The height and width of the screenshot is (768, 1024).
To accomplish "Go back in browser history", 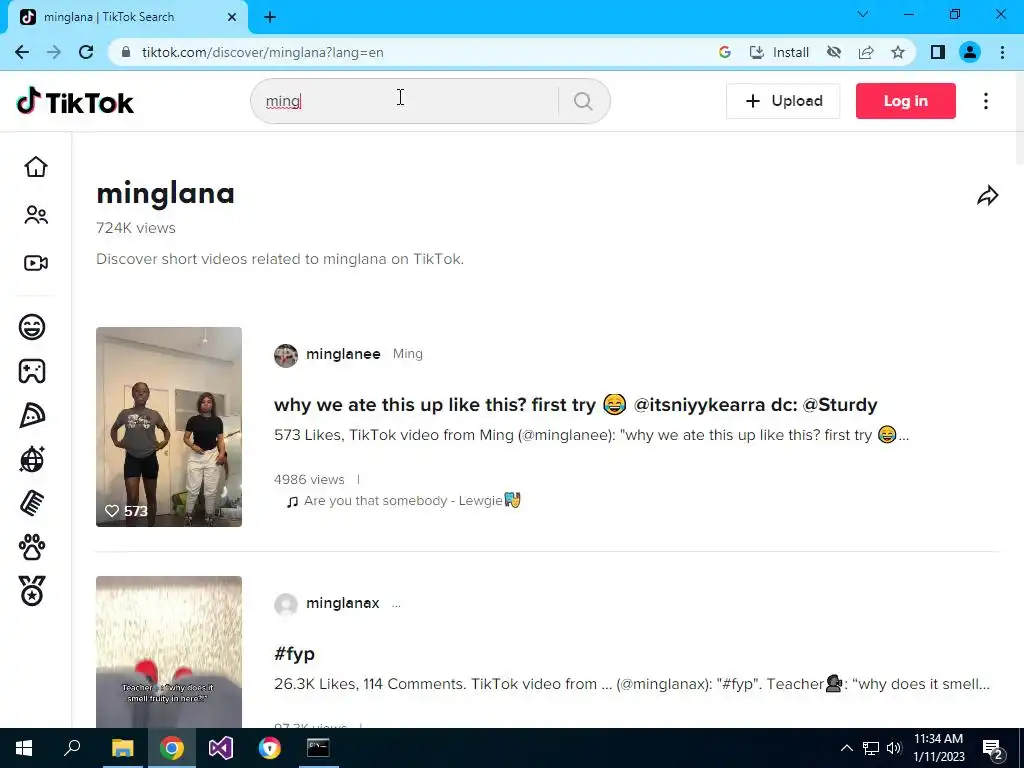I will tap(22, 52).
